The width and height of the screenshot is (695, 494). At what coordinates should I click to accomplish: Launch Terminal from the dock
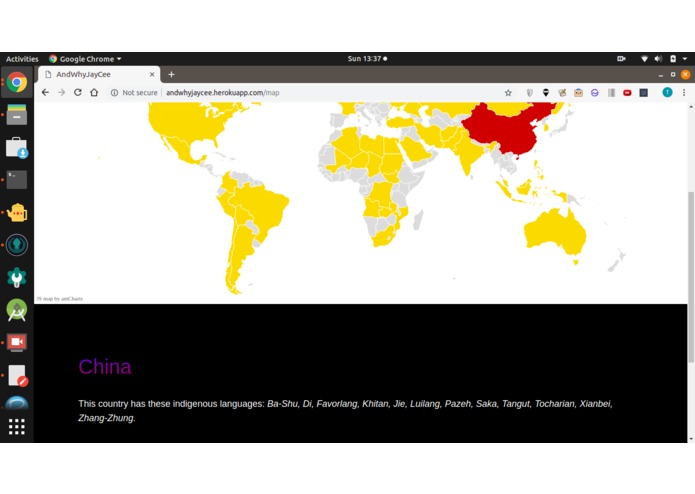[16, 179]
